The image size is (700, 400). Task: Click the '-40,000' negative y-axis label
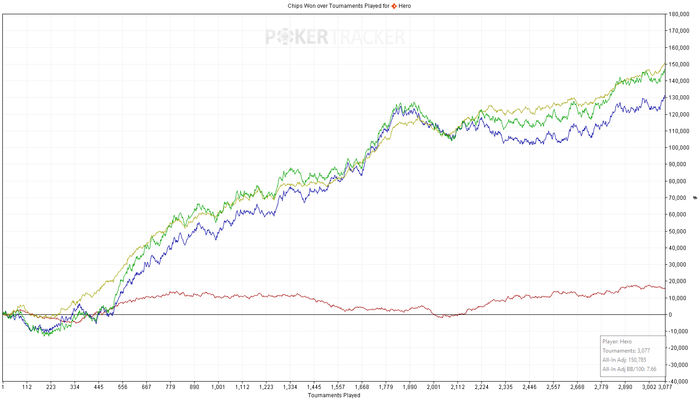(x=679, y=381)
